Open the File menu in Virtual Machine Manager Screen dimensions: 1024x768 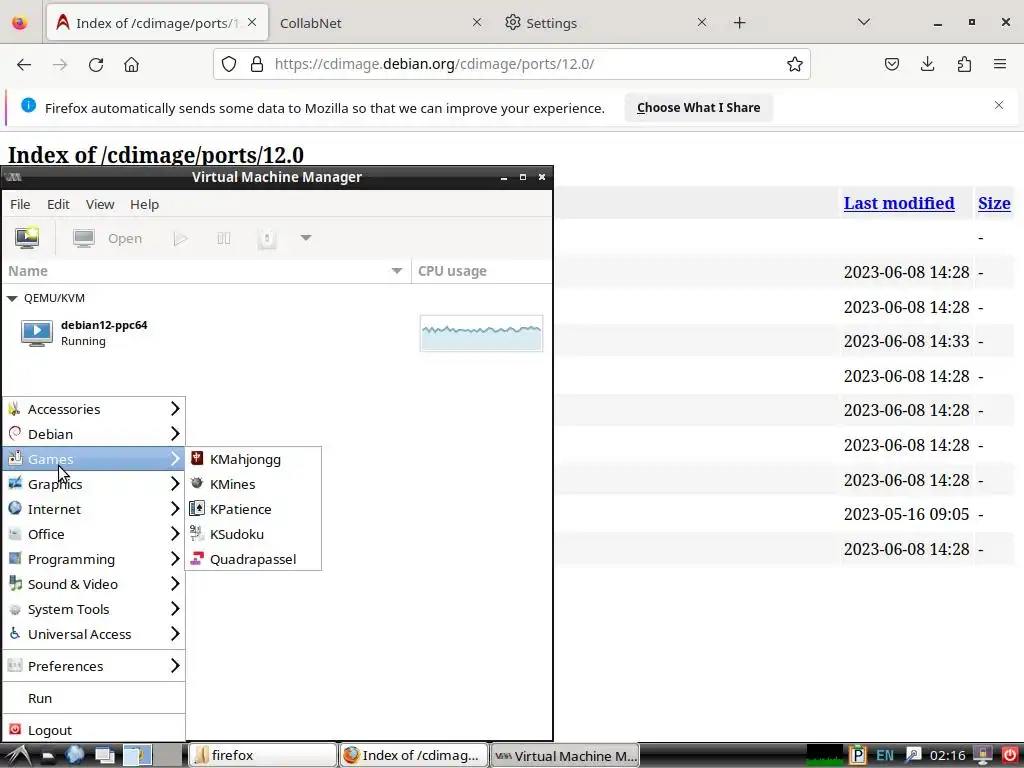tap(20, 204)
